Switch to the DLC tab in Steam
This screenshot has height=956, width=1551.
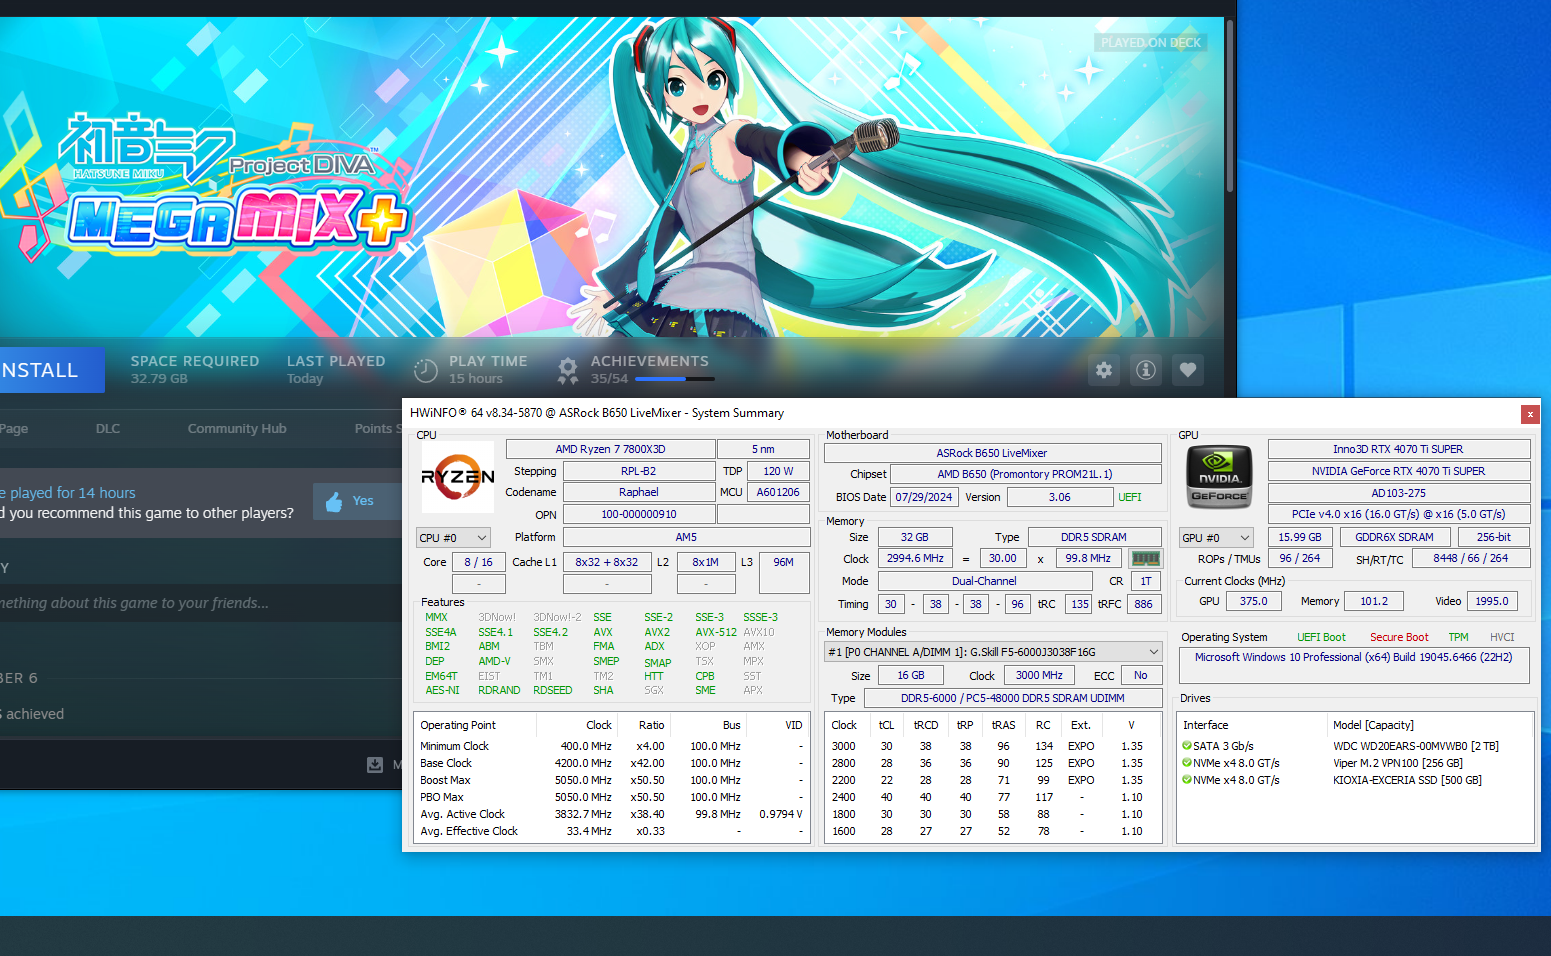point(108,429)
